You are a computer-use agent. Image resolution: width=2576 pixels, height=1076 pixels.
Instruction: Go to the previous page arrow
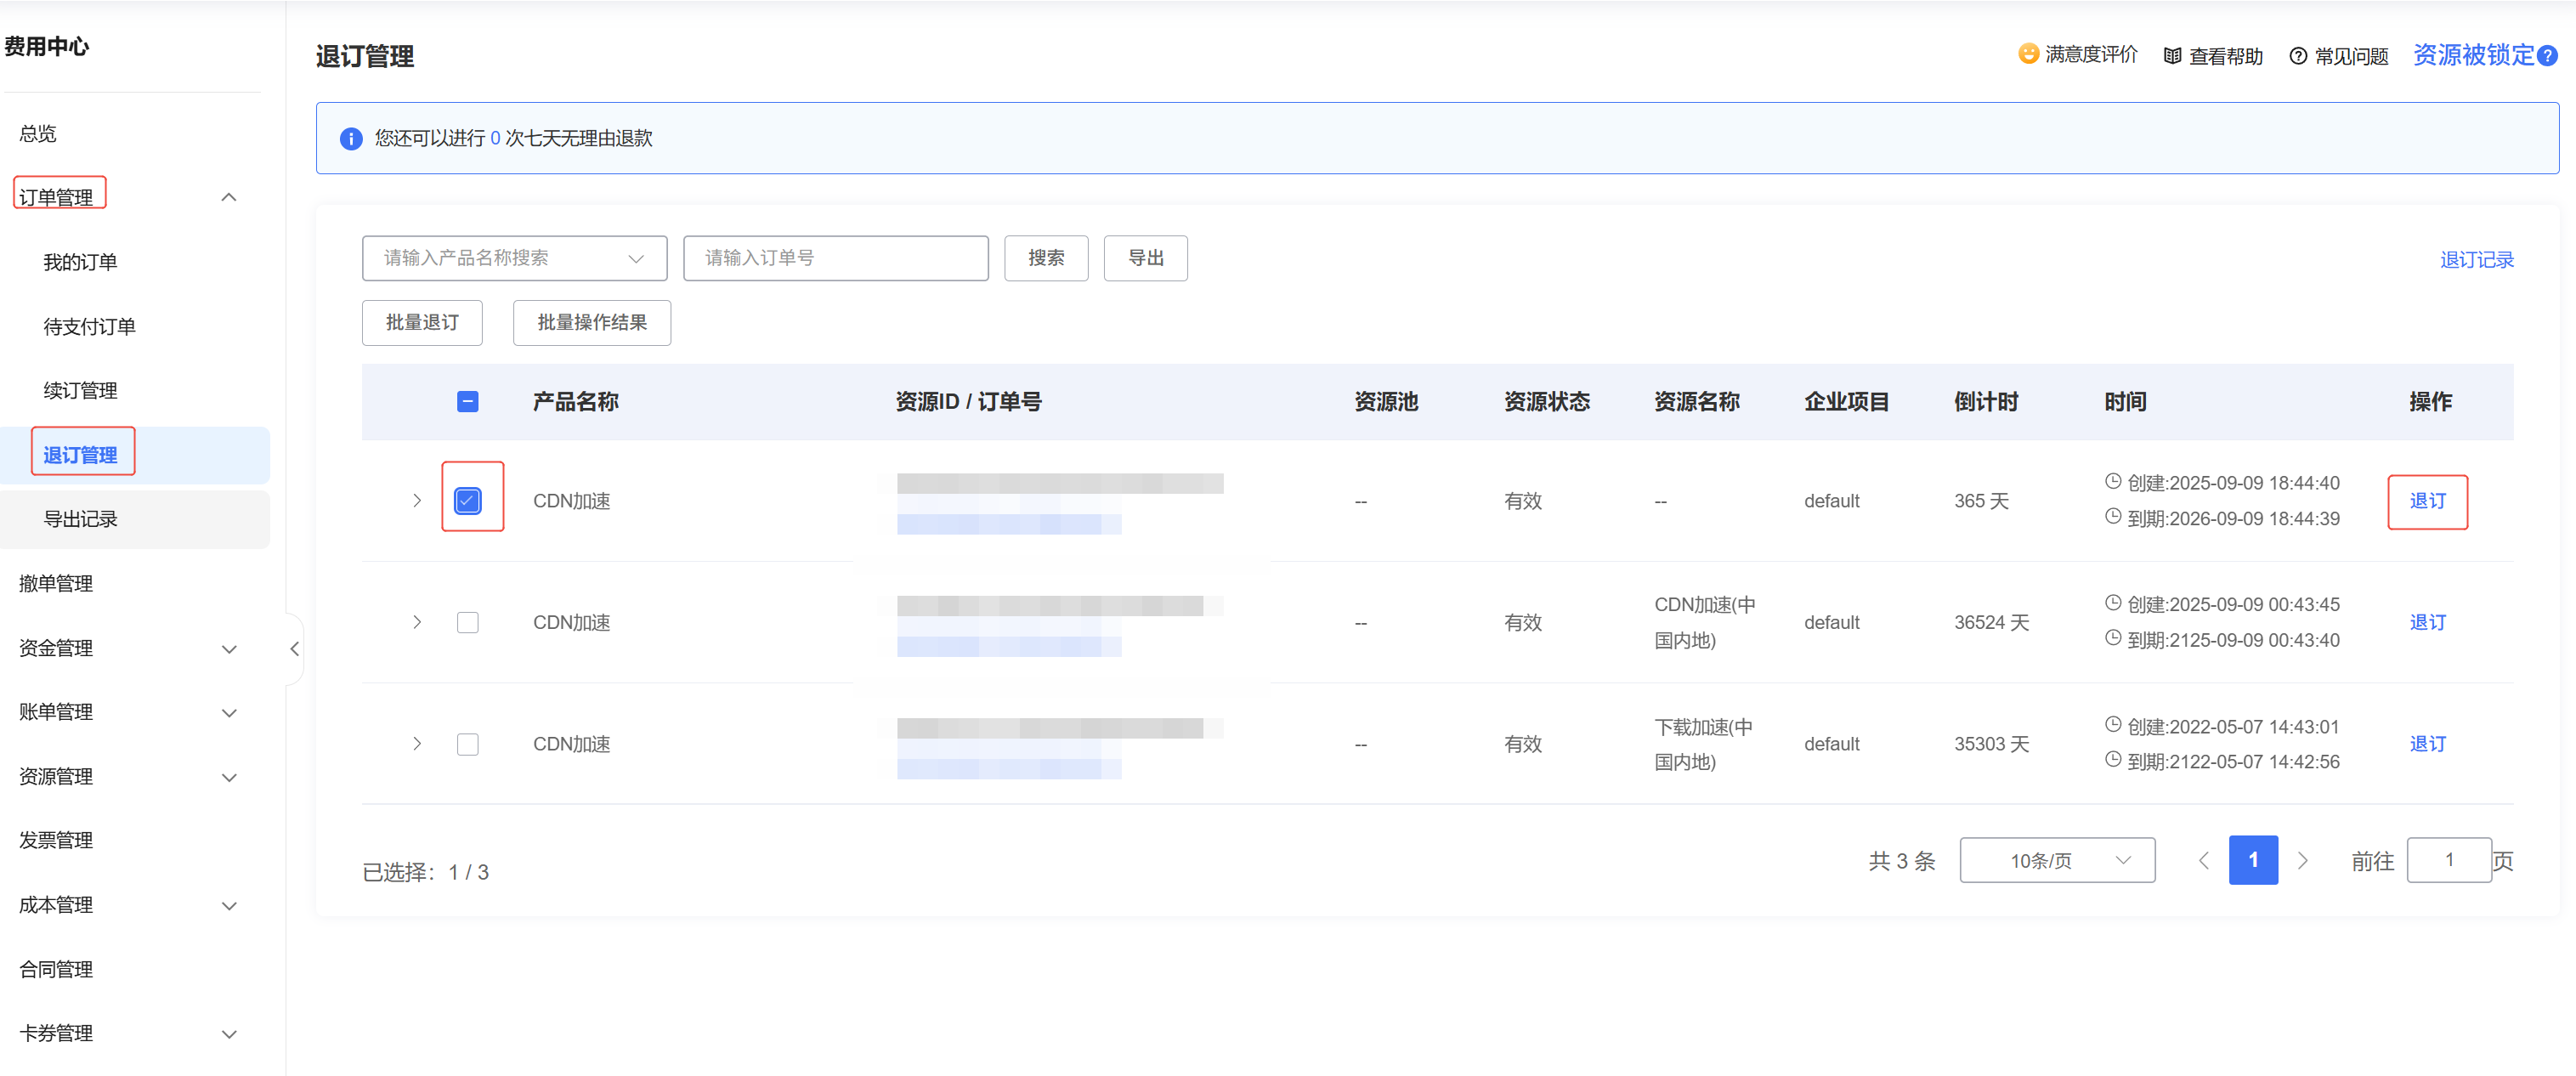pos(2203,860)
